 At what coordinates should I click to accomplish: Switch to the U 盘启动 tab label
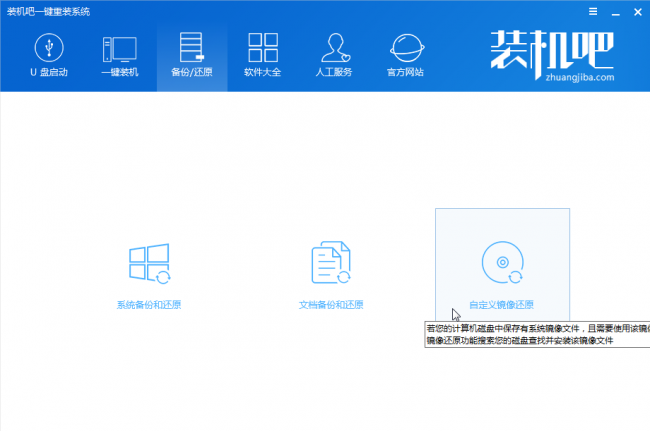coord(49,72)
